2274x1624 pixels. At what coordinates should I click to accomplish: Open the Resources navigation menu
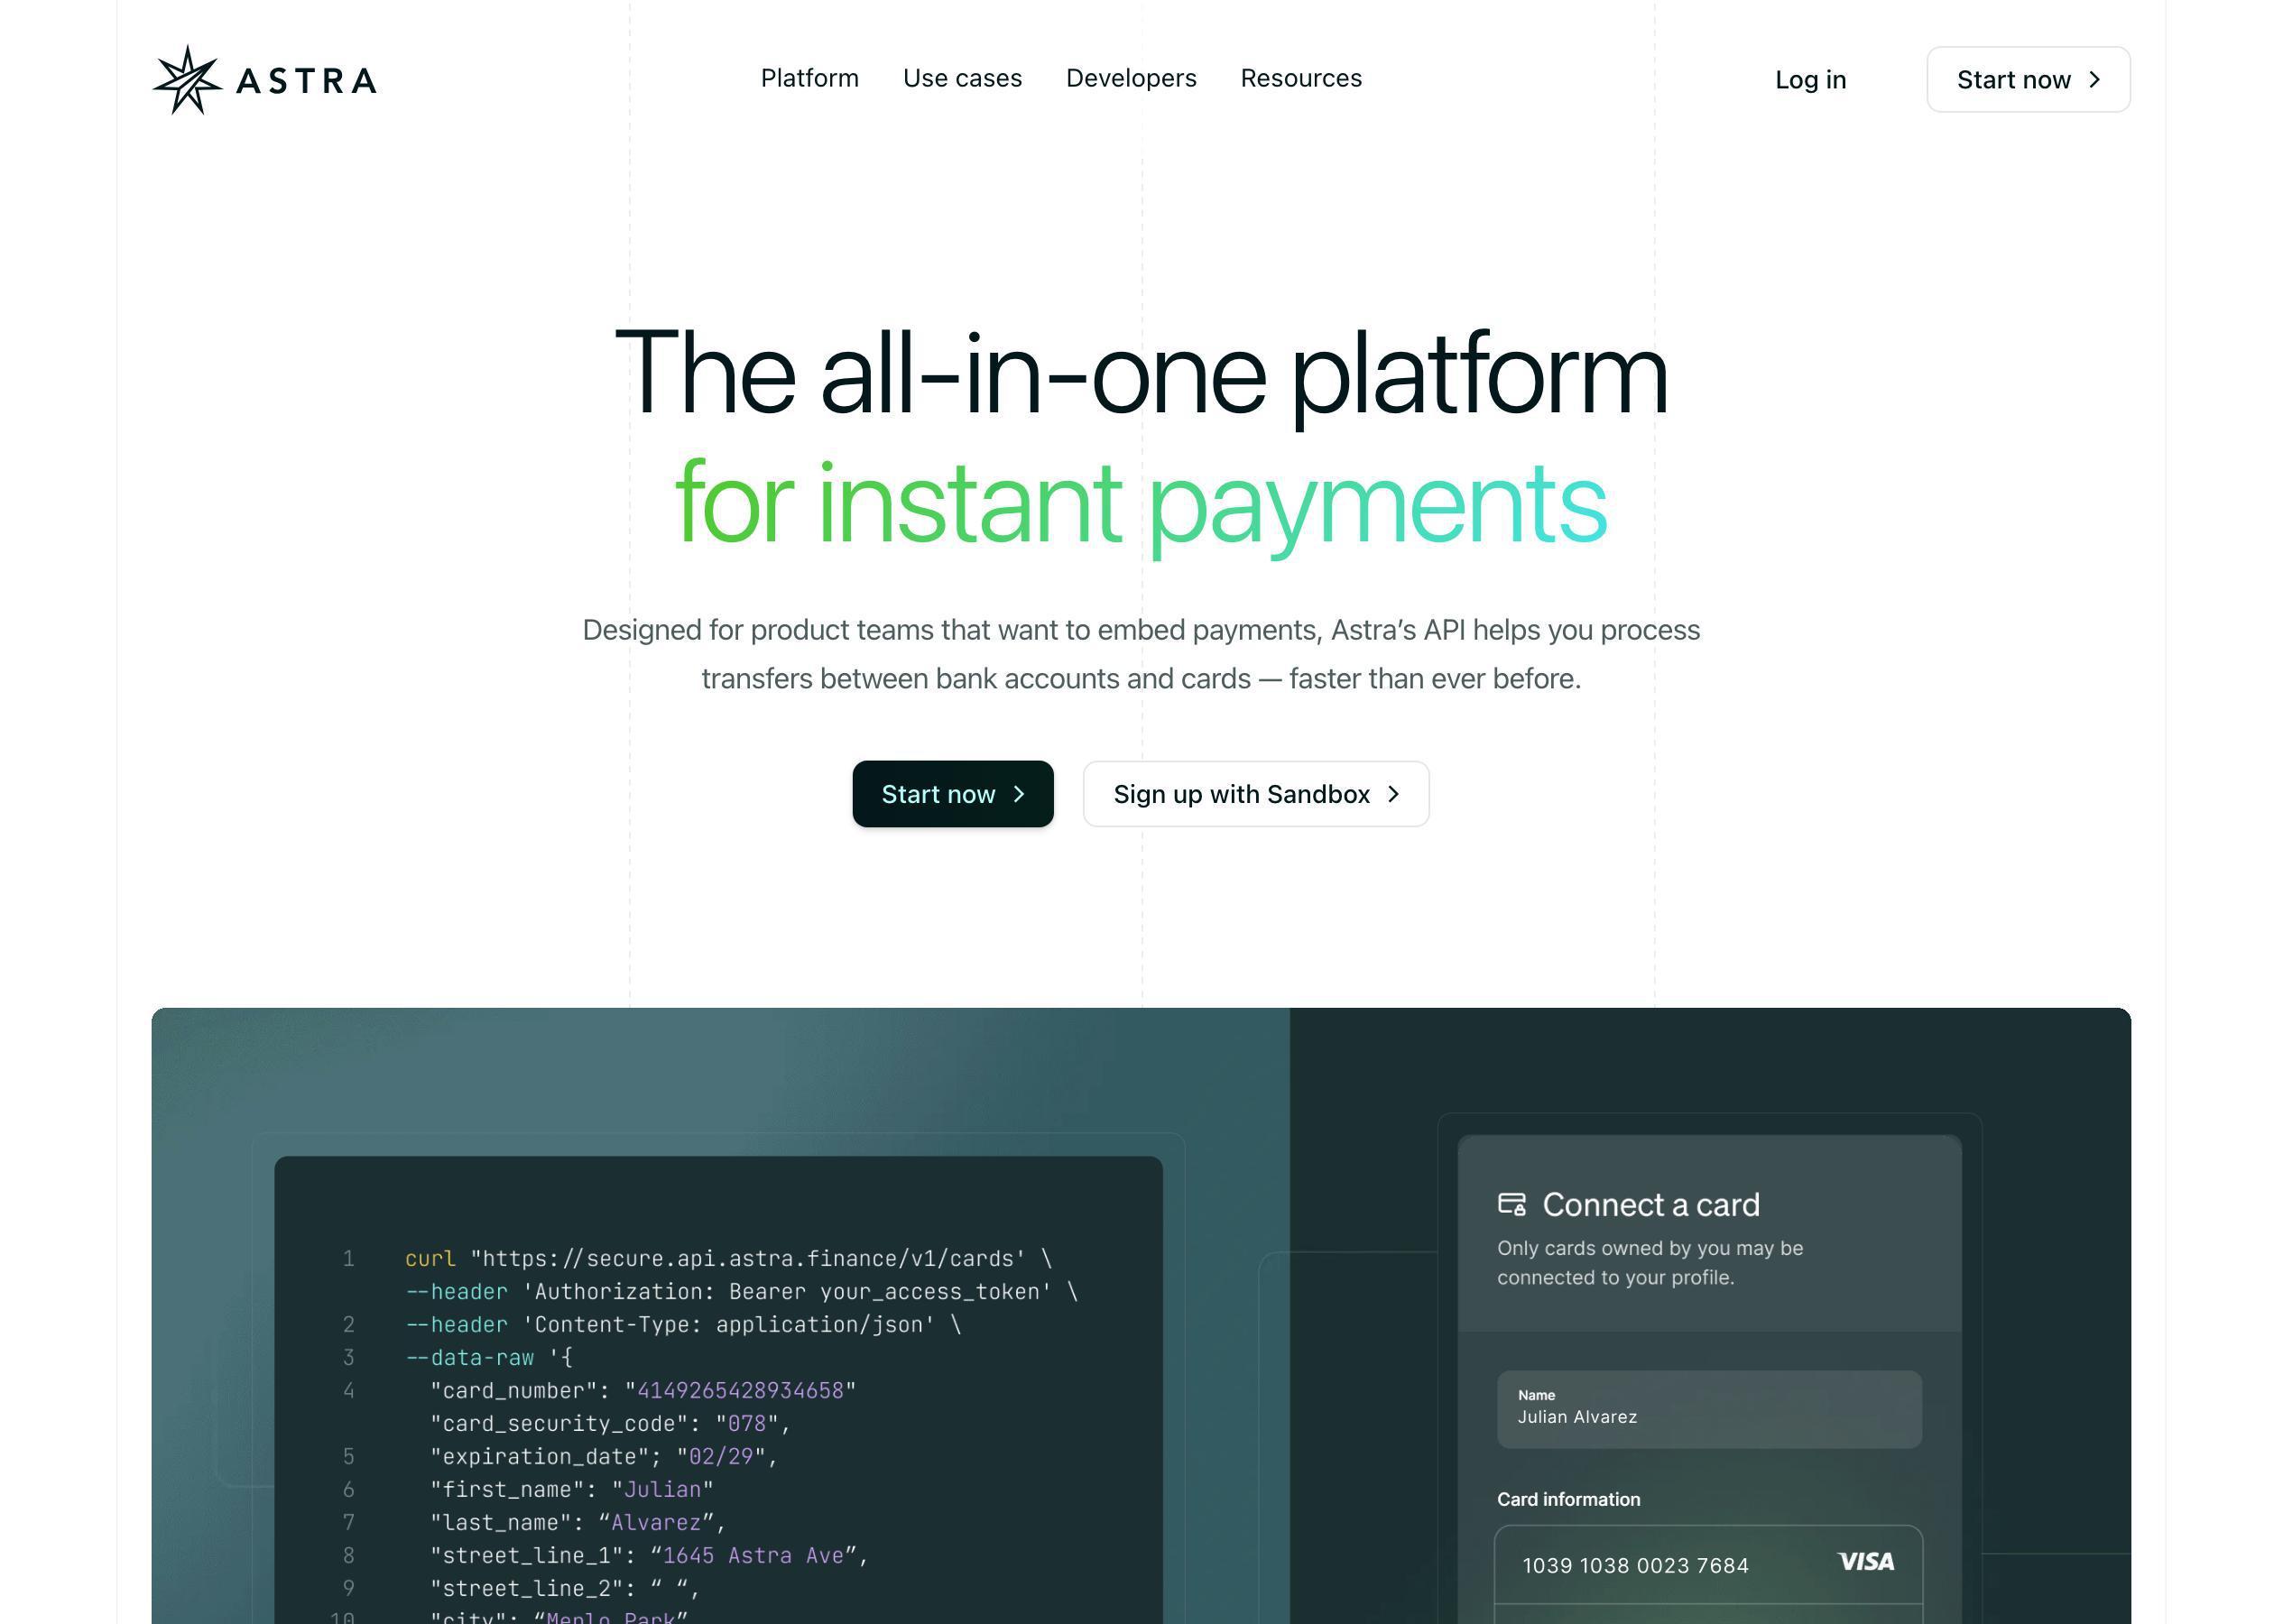(1300, 78)
